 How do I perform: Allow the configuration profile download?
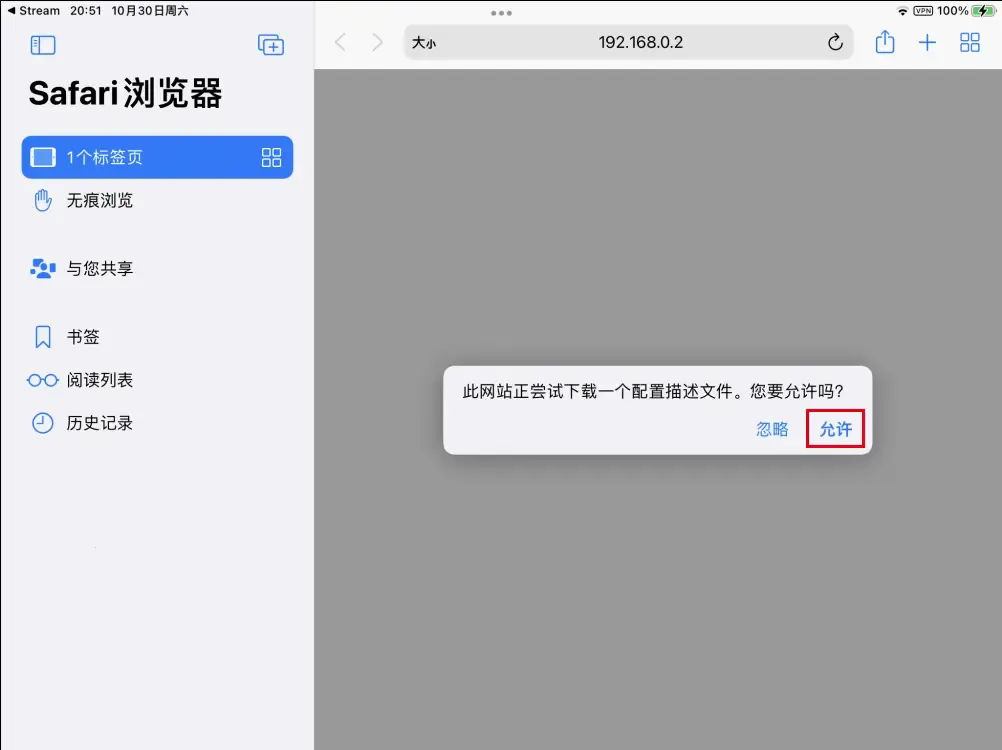tap(836, 428)
